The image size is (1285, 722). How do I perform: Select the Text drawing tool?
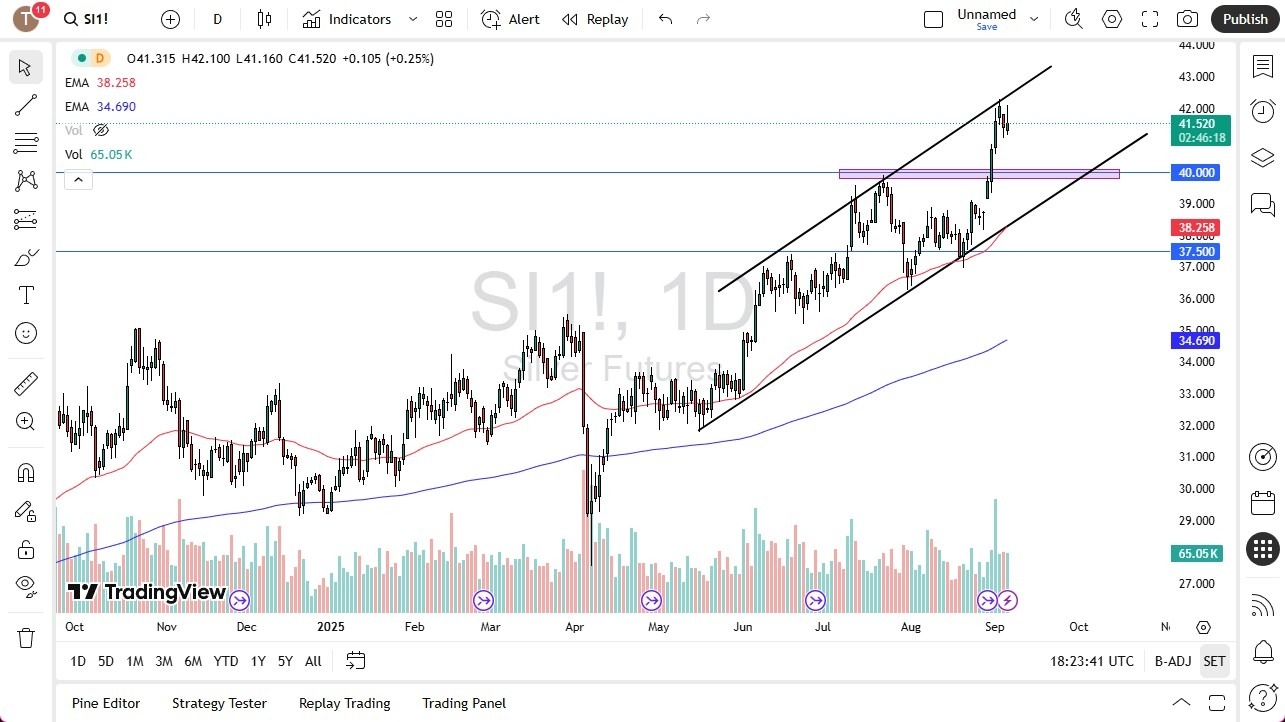(x=25, y=294)
